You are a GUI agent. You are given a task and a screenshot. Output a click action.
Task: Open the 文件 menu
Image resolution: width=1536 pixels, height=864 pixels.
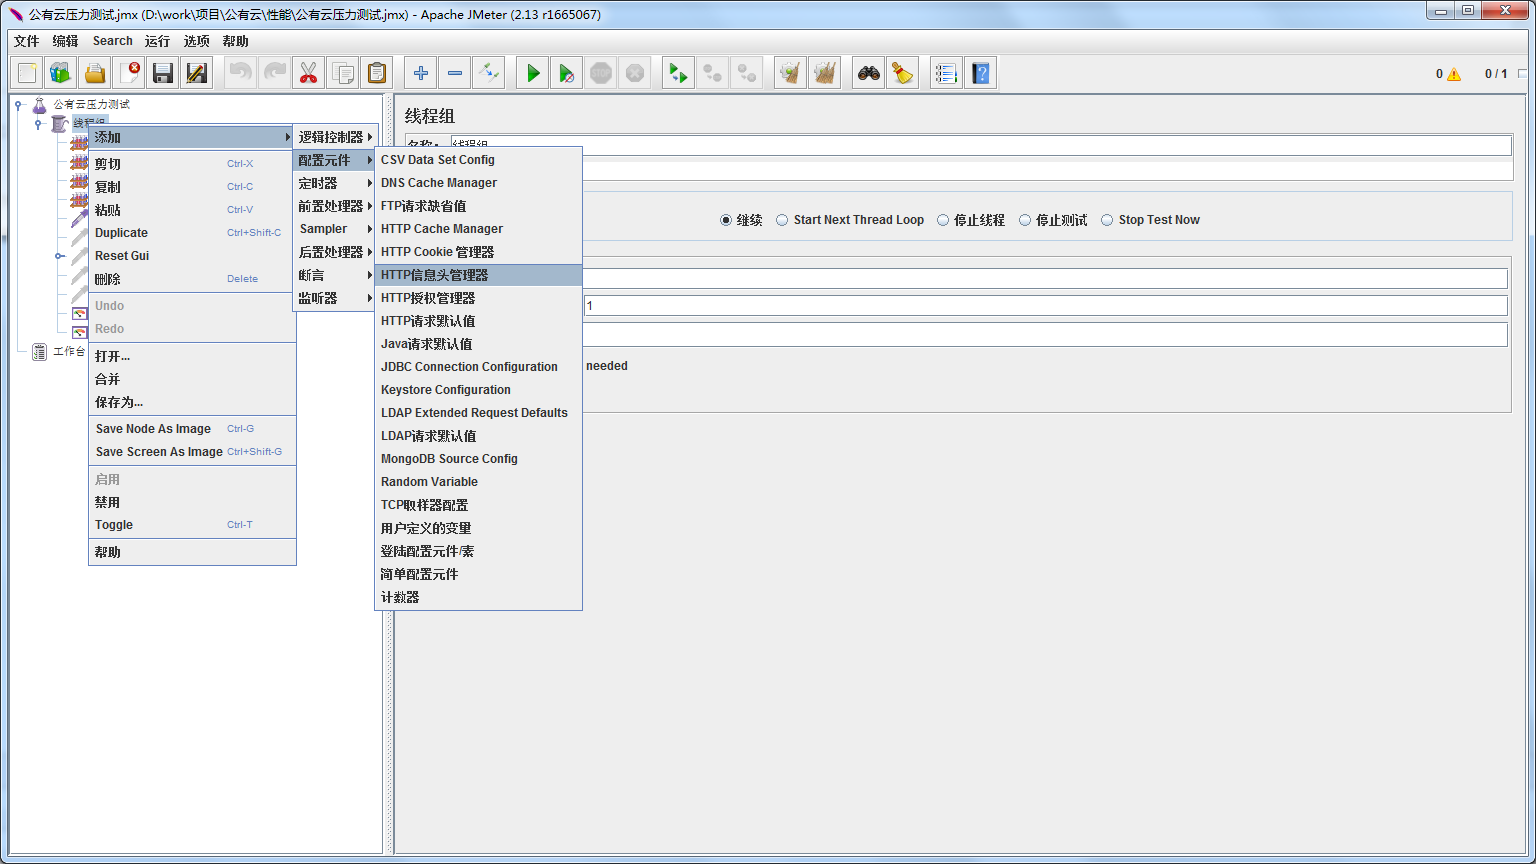click(27, 41)
